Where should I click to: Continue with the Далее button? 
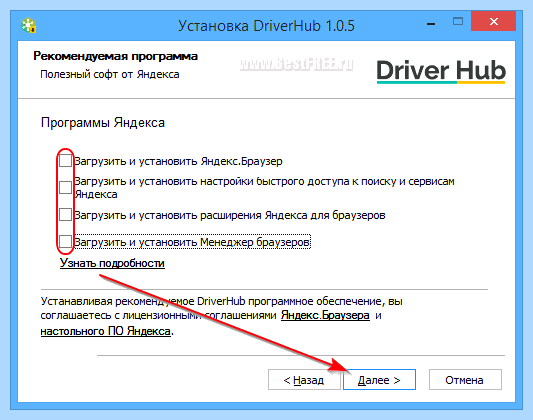point(379,380)
